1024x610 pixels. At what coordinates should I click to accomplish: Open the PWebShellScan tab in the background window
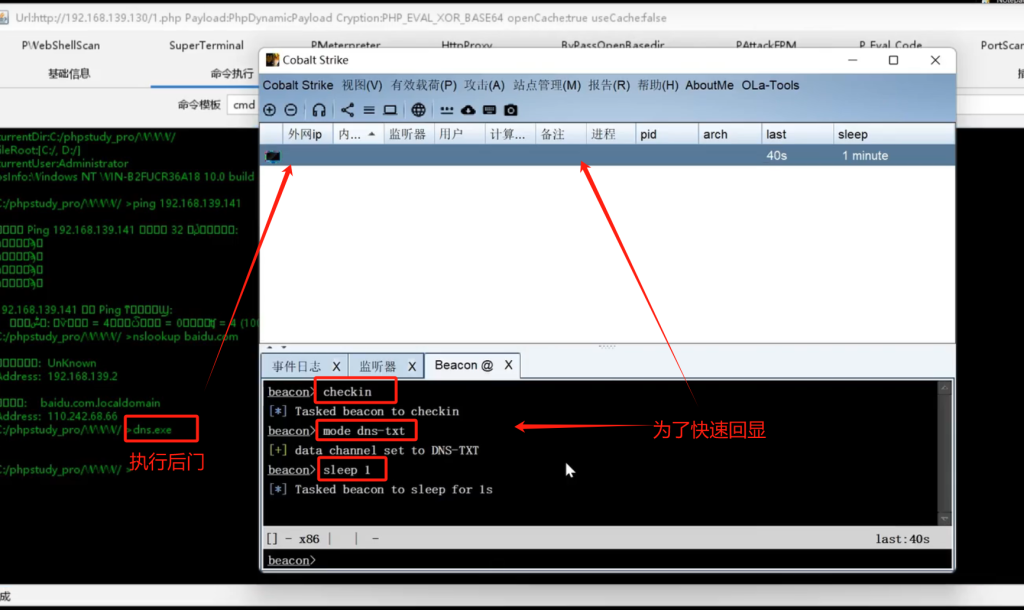(61, 45)
